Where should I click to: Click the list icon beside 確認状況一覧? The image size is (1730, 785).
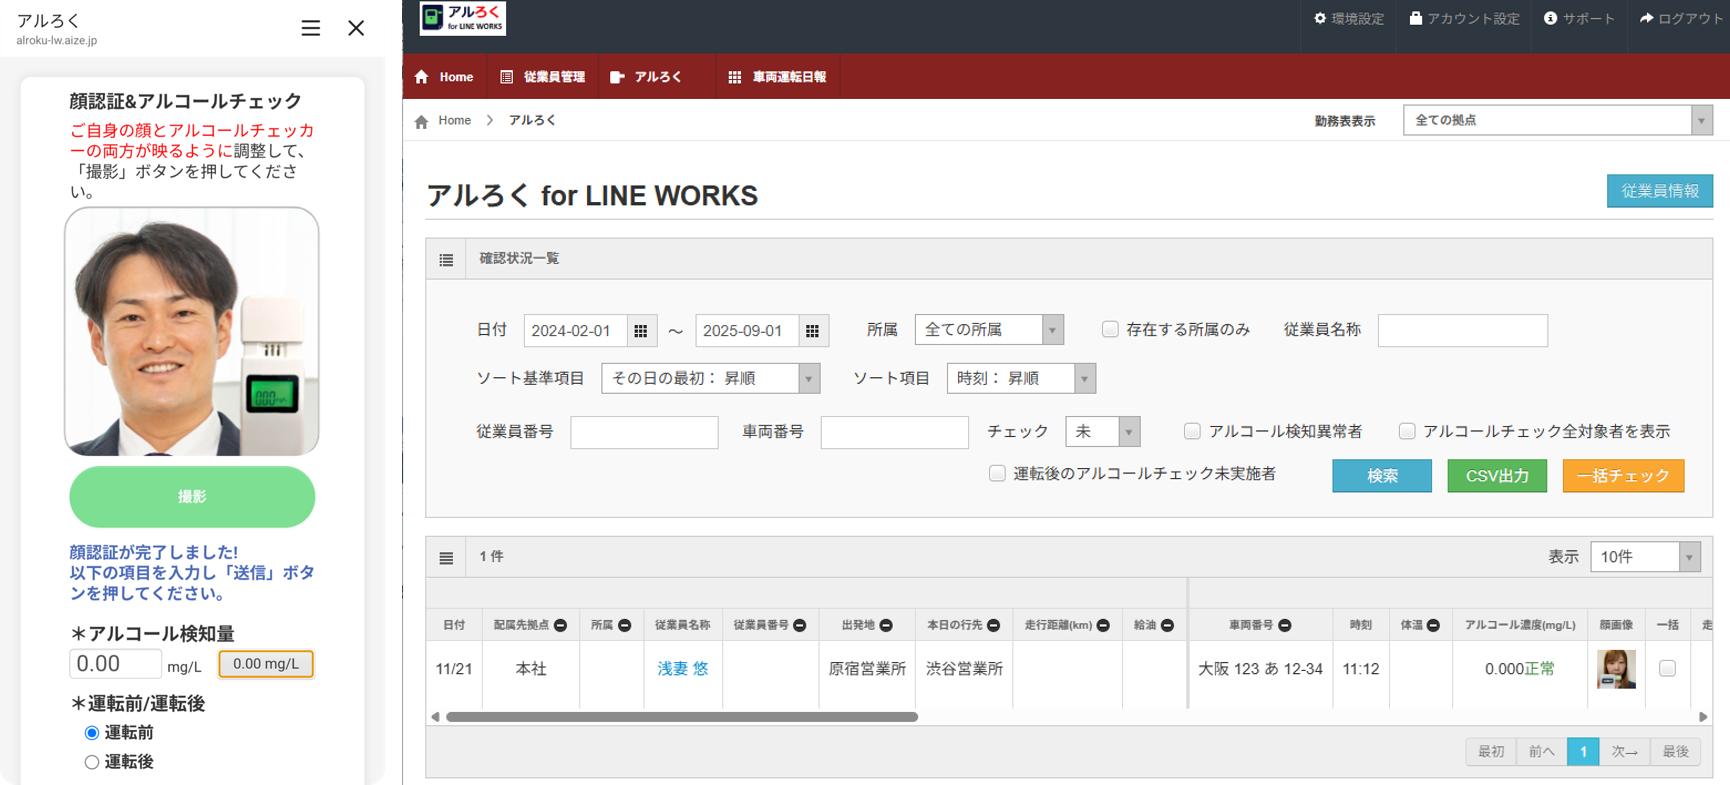[x=446, y=259]
